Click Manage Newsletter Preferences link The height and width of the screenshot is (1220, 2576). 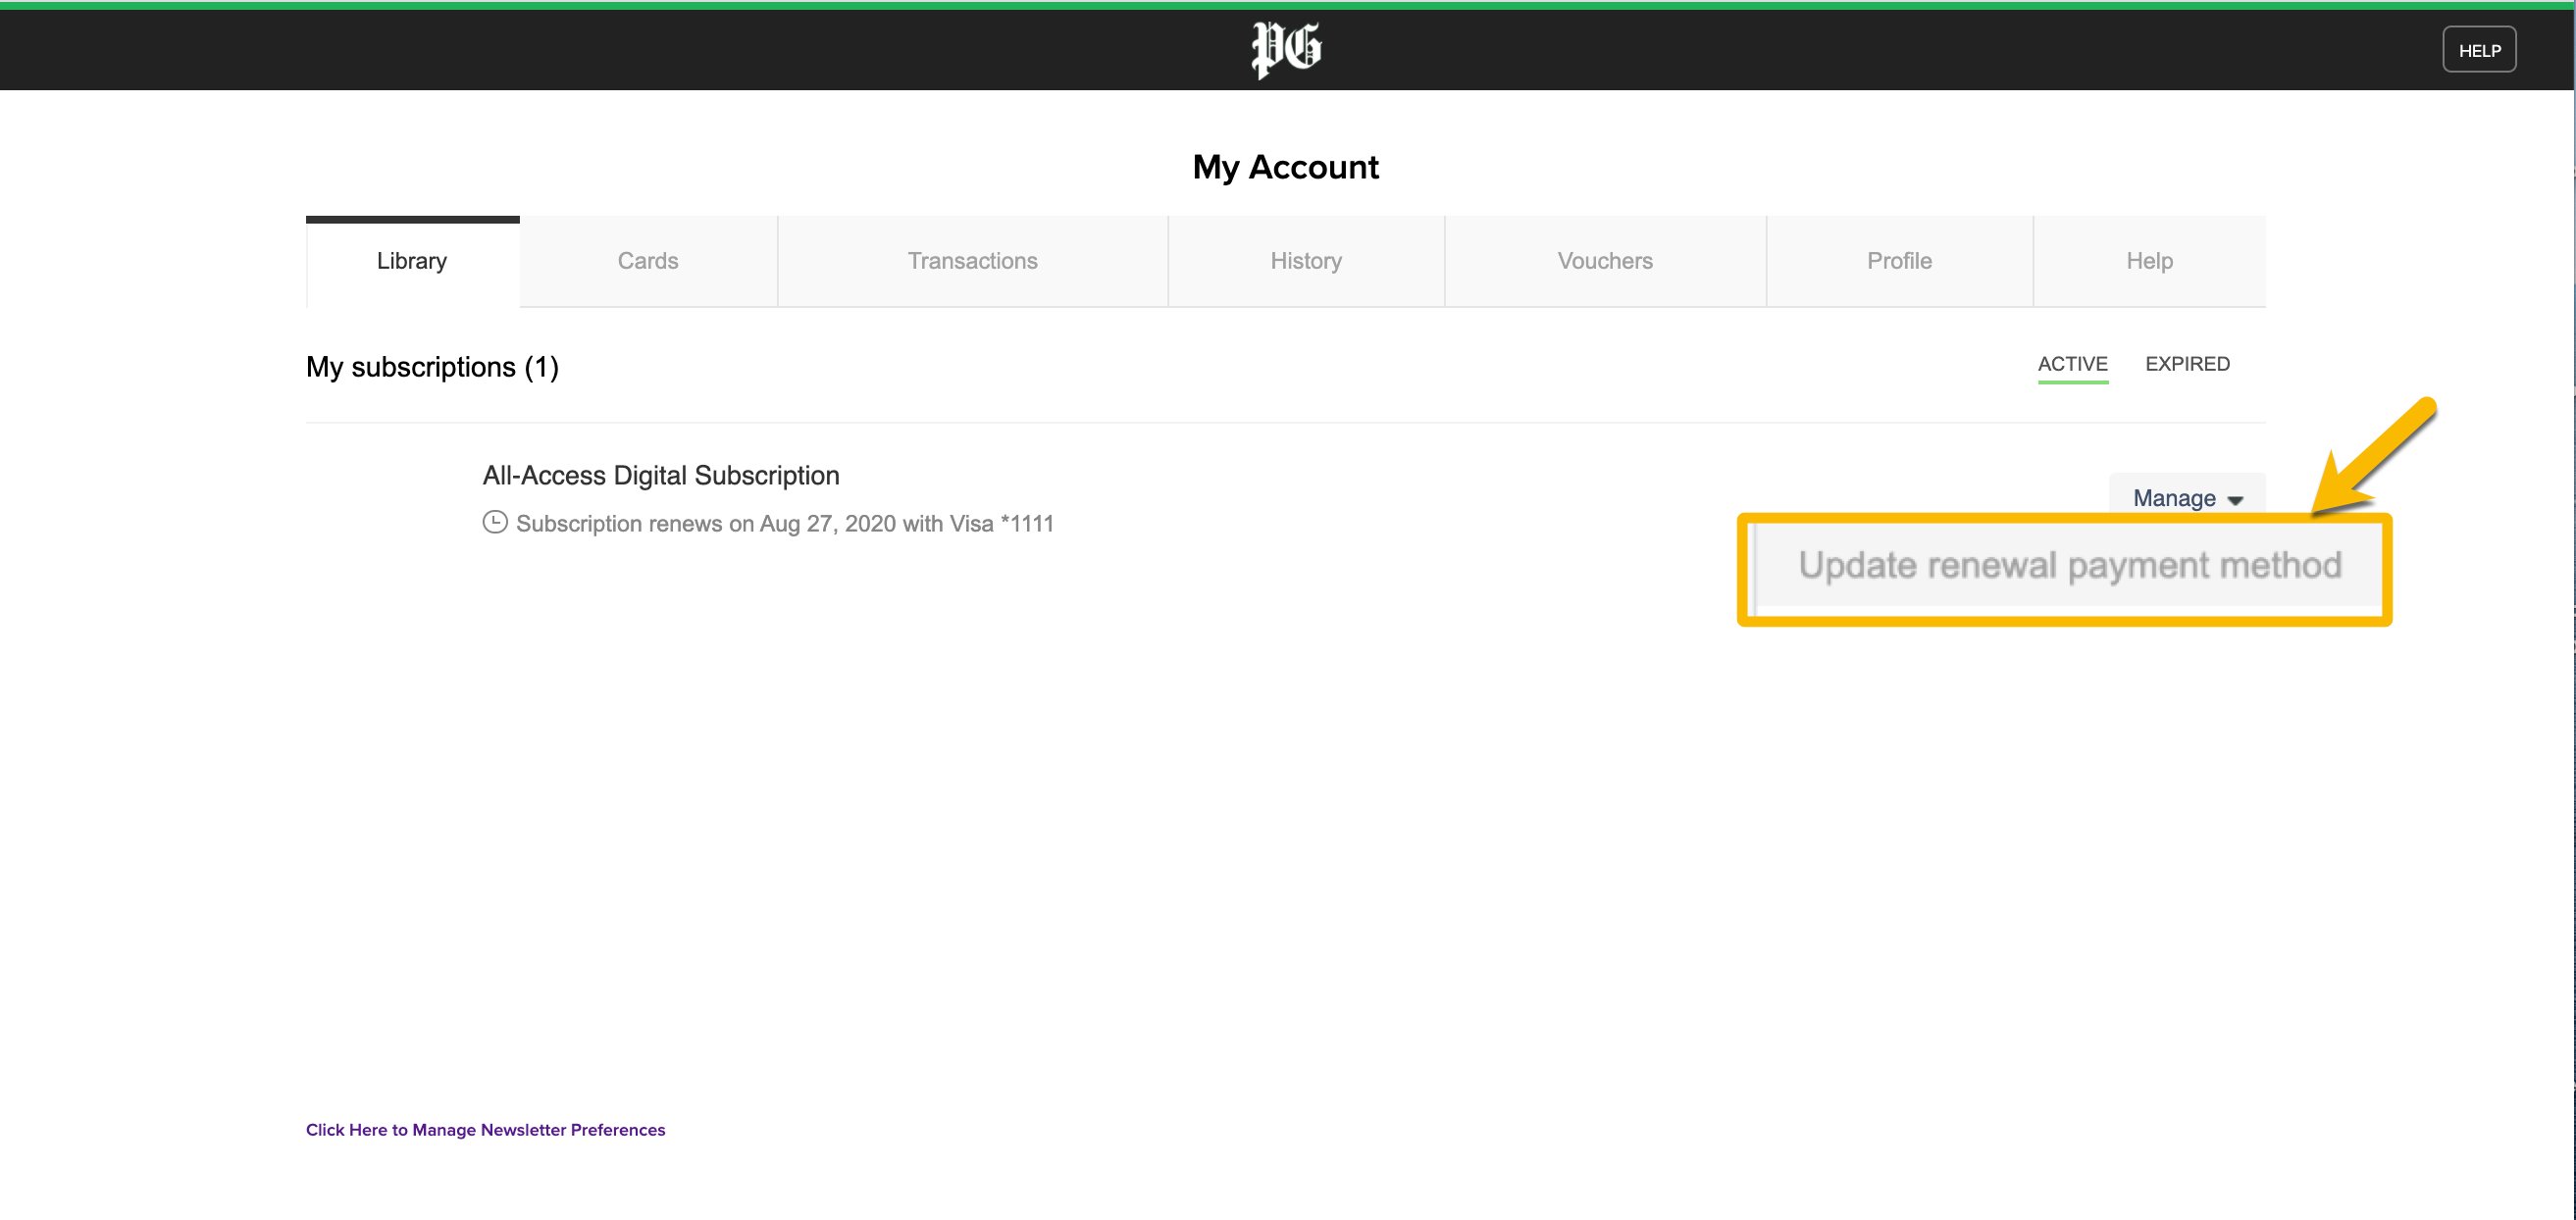click(485, 1129)
